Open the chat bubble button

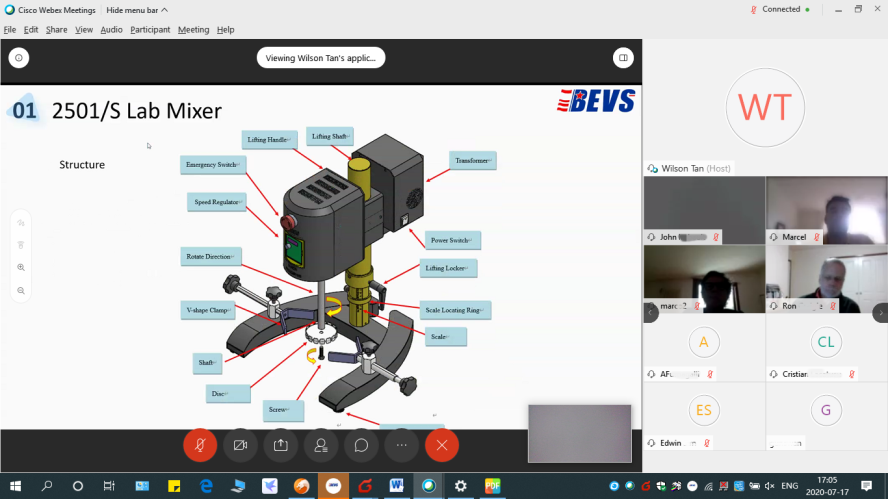click(x=361, y=445)
